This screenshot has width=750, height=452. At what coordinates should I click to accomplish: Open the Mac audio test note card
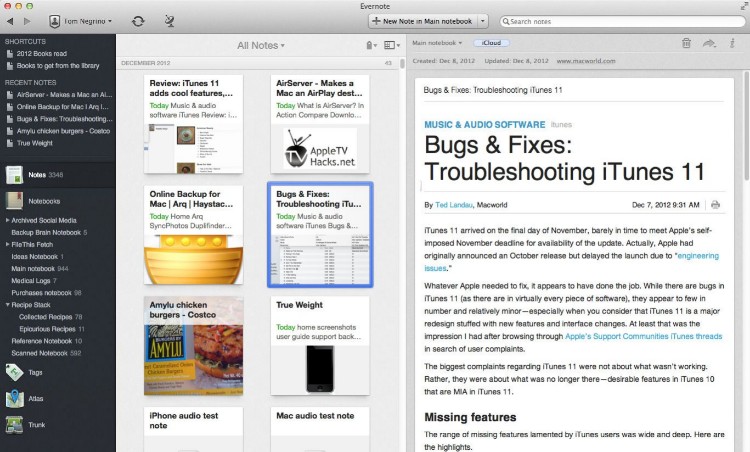[x=320, y=429]
